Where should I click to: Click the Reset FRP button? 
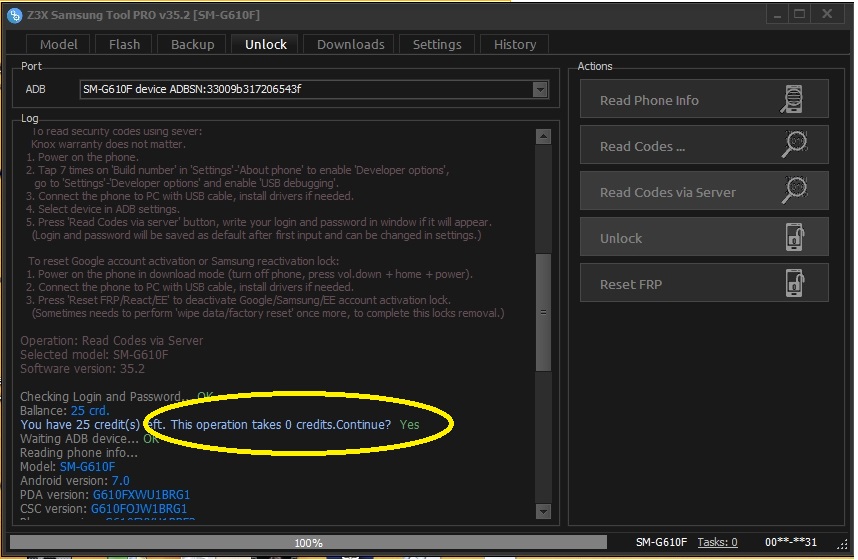(704, 283)
